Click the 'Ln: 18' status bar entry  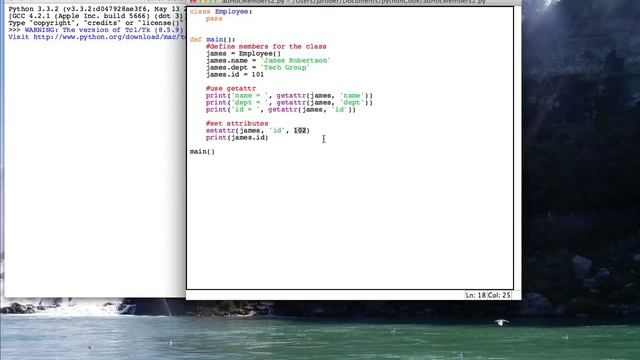pyautogui.click(x=476, y=295)
